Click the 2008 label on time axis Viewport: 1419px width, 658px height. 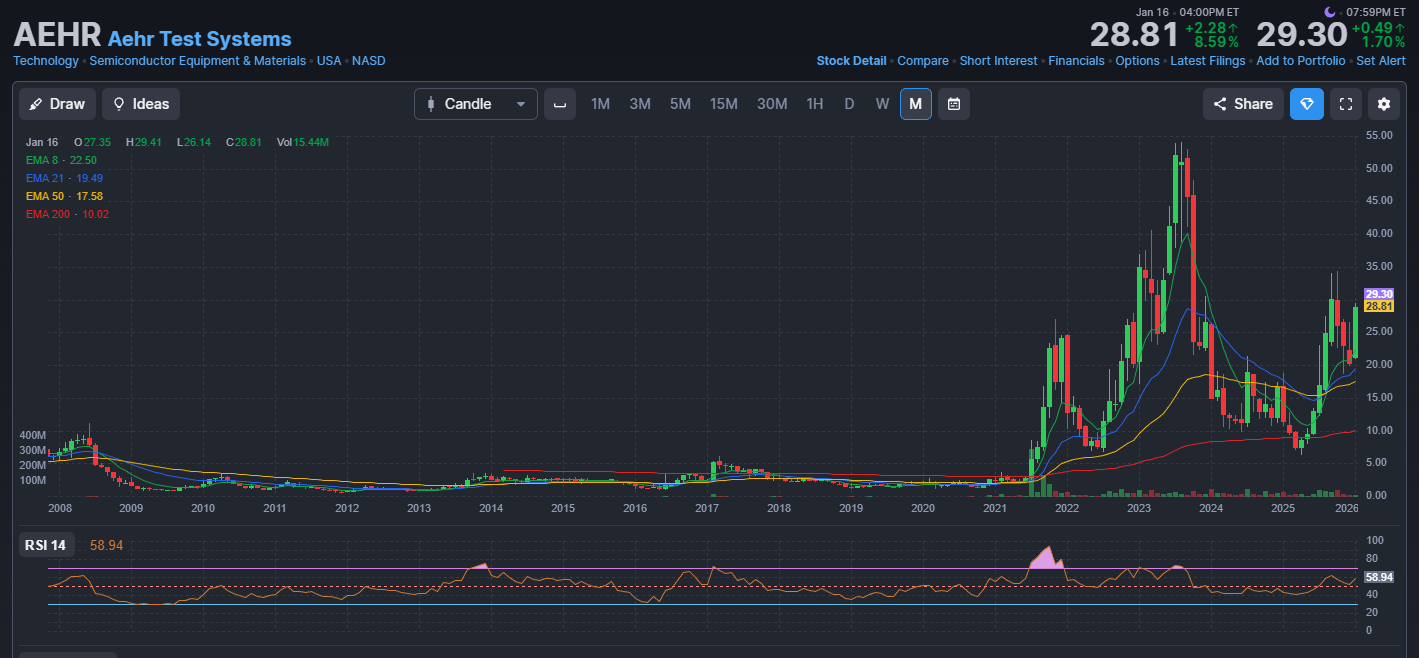click(60, 509)
